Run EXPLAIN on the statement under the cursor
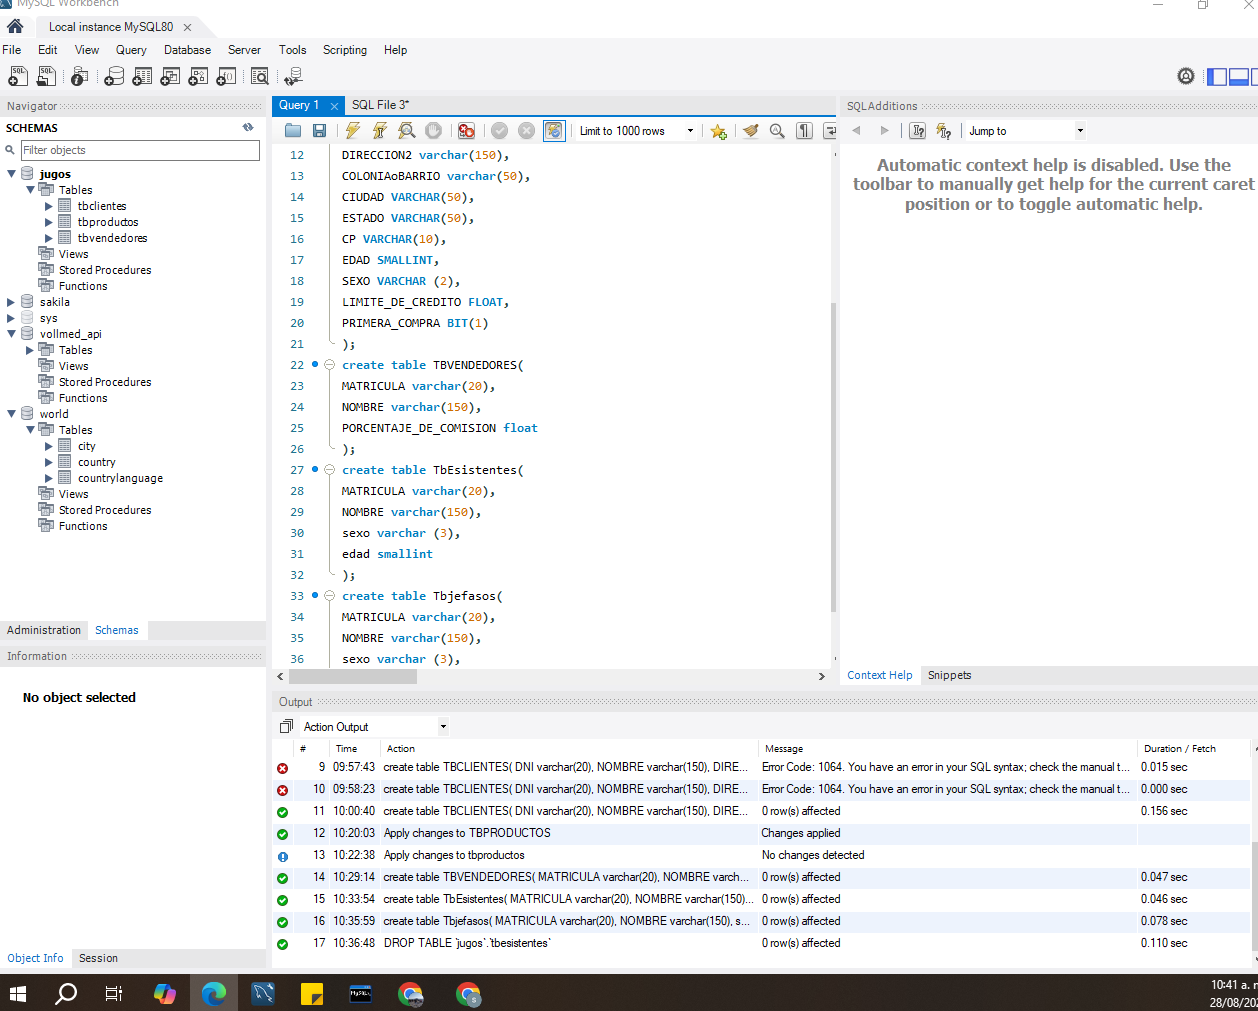 406,131
